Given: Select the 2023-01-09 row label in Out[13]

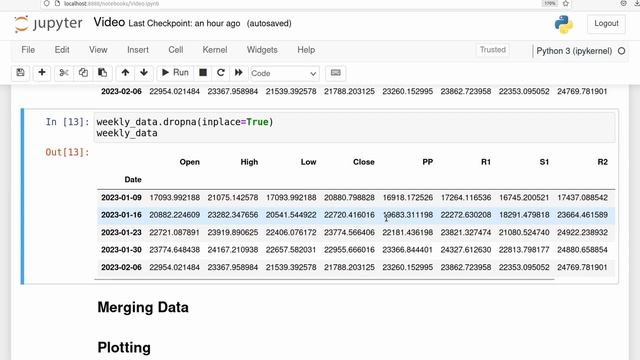Looking at the screenshot, I should 121,198.
